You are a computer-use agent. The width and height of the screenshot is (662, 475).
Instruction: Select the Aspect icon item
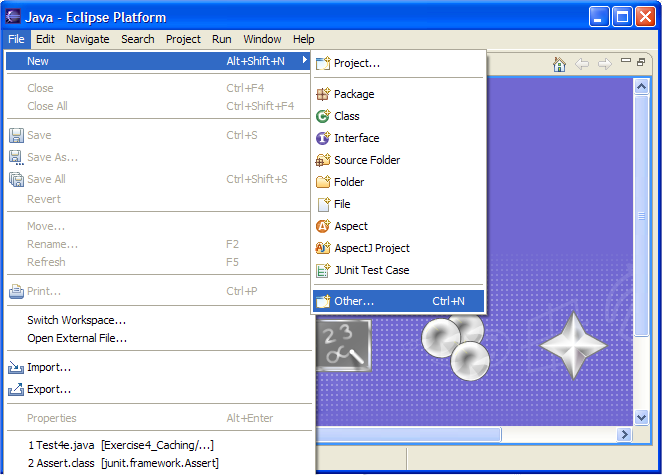tap(323, 226)
